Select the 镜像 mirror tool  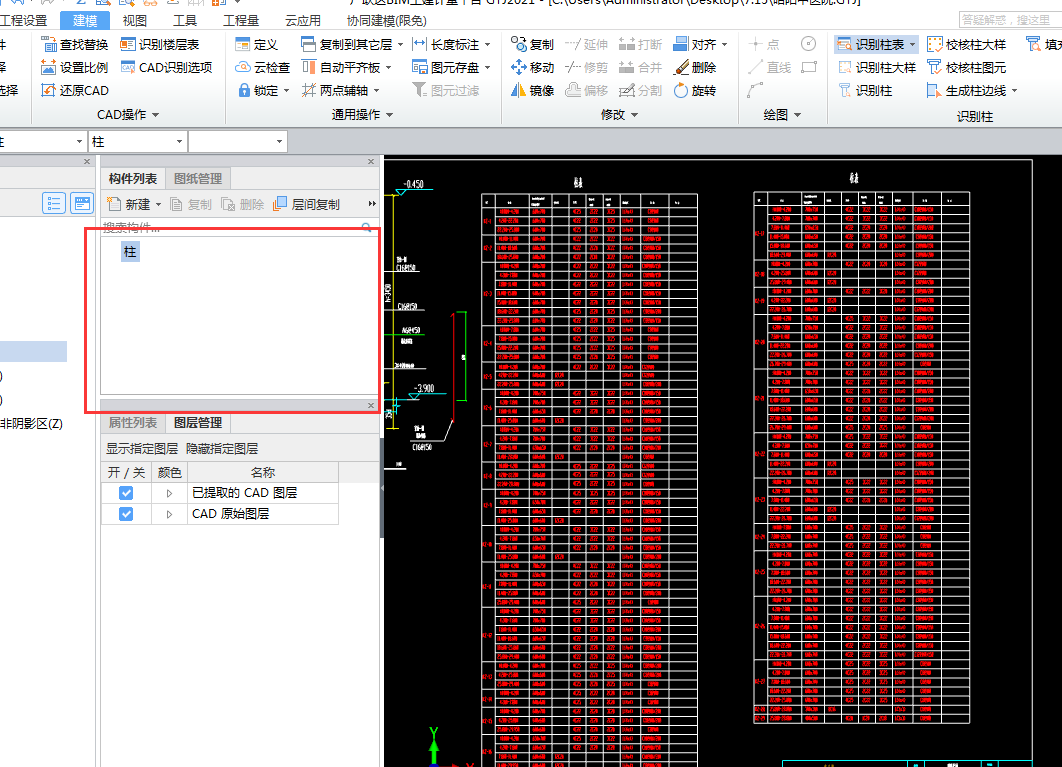coord(532,90)
